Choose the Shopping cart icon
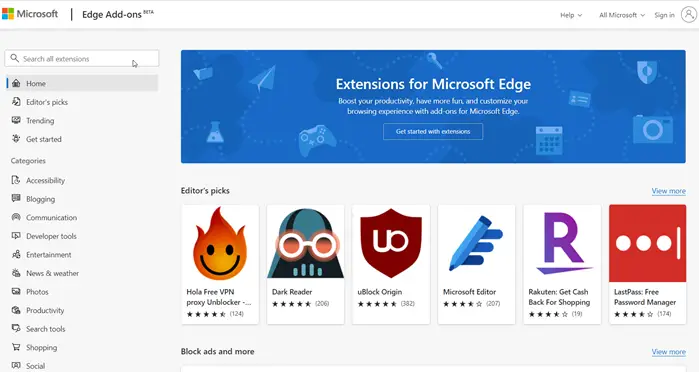The width and height of the screenshot is (699, 372). coord(16,347)
